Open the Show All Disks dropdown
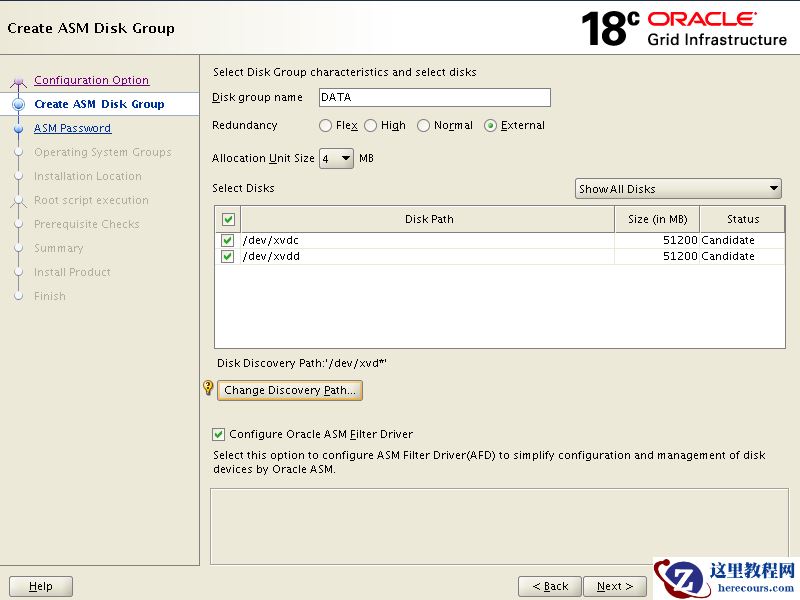 pyautogui.click(x=678, y=189)
